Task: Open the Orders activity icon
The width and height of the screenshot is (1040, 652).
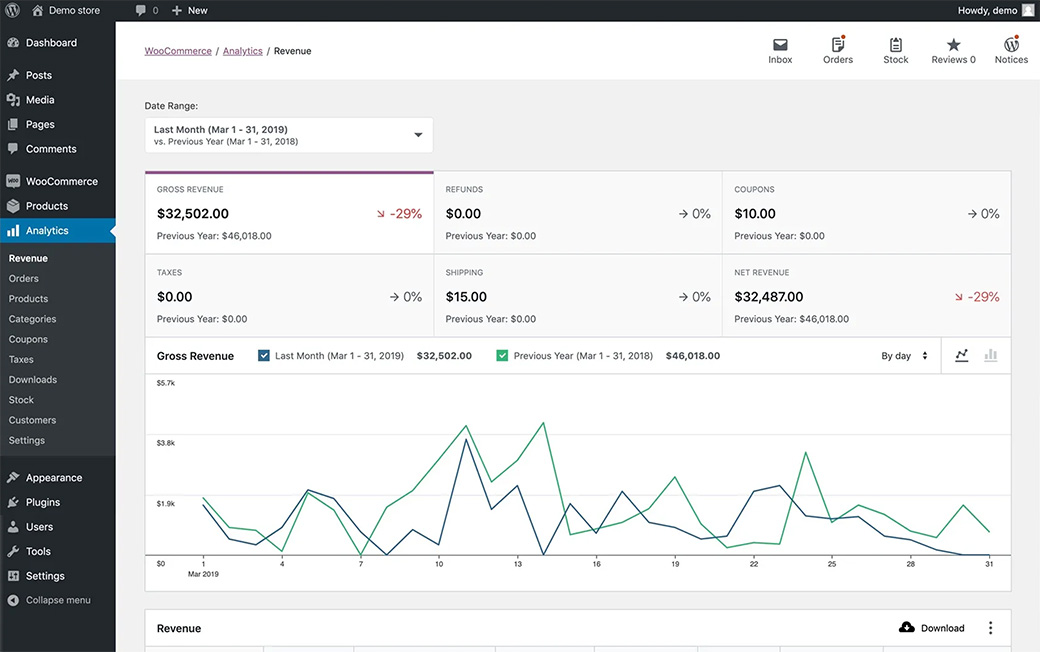Action: (x=838, y=45)
